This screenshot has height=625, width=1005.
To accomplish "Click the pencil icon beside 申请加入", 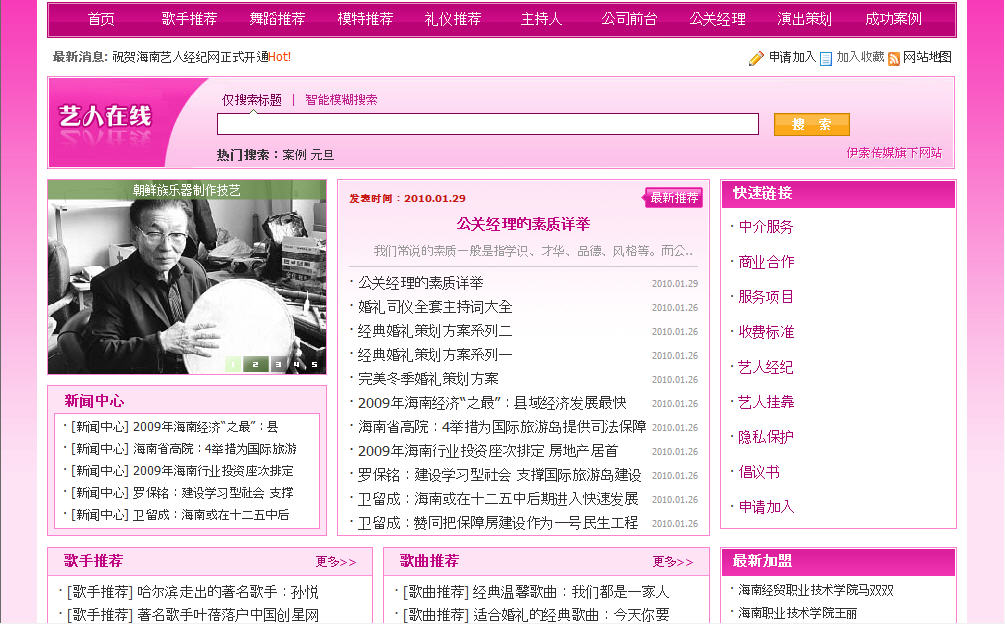I will point(756,58).
